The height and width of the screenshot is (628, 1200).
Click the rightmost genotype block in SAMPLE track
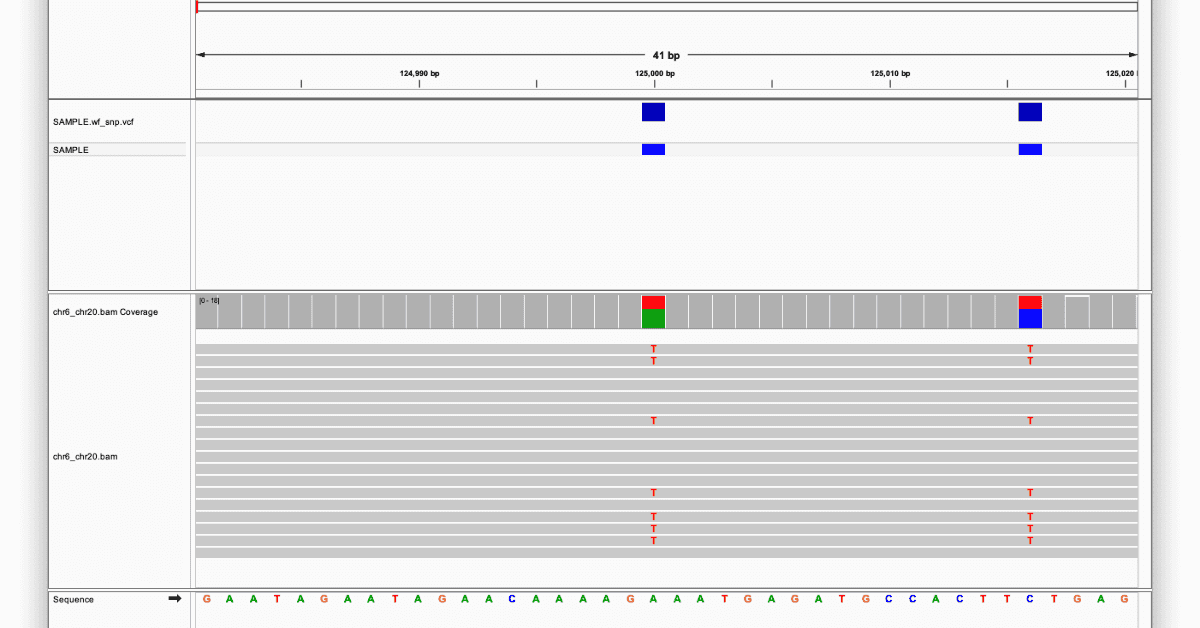(1029, 149)
